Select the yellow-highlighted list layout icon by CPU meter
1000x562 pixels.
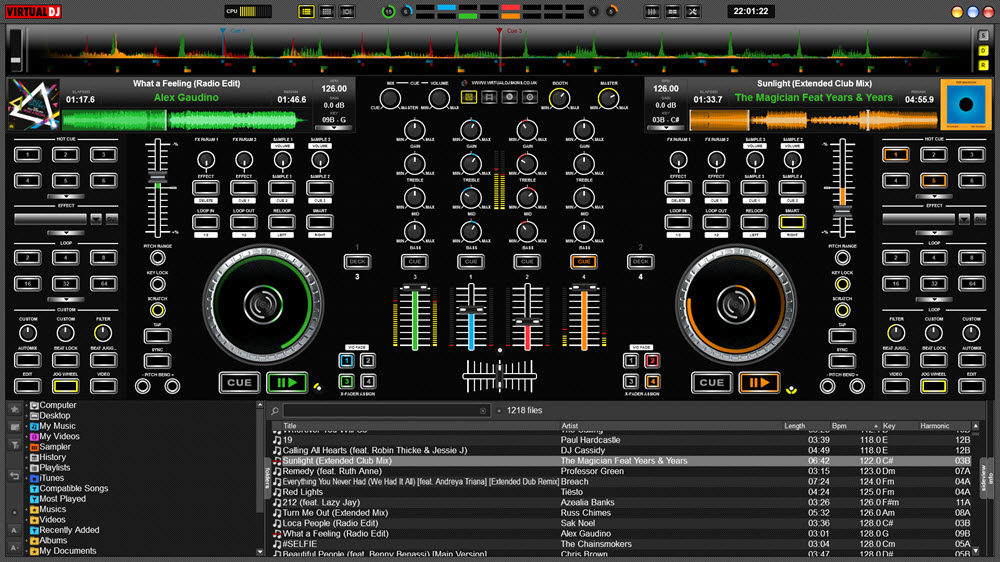pos(306,11)
